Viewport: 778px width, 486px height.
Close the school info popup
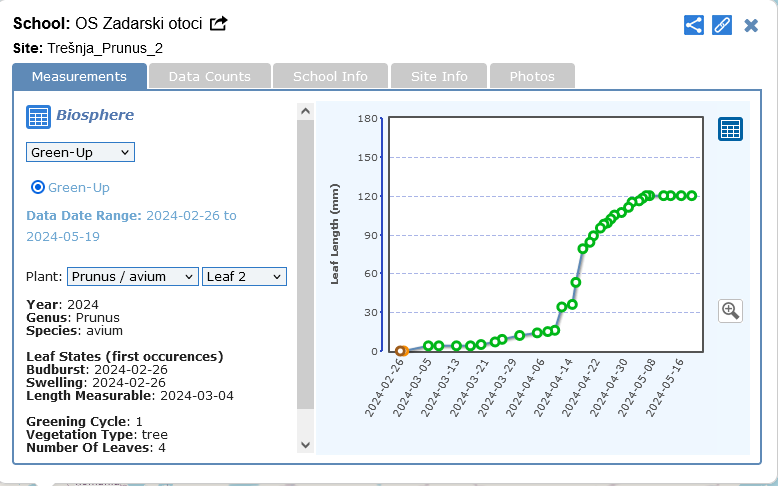coord(751,25)
